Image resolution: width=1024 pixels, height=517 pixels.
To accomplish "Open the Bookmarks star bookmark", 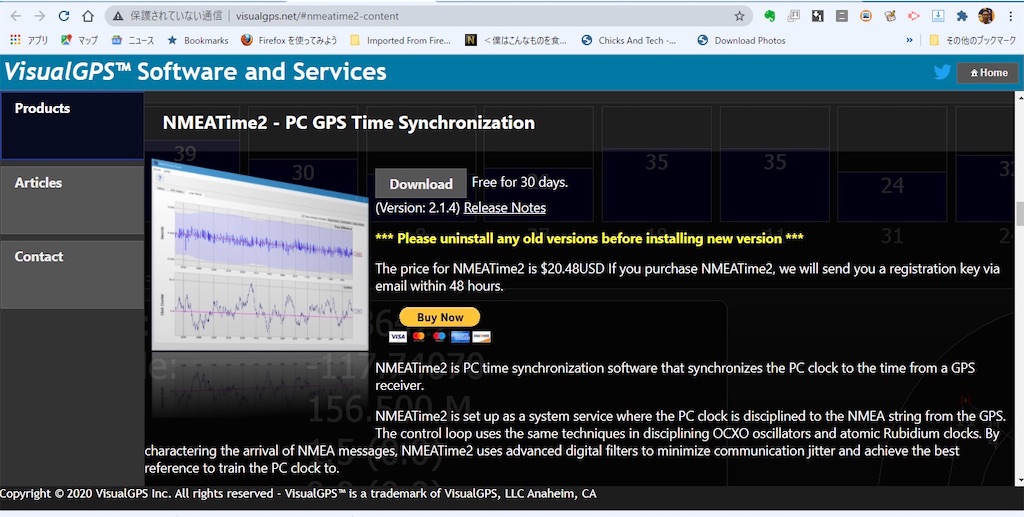I will [x=198, y=40].
